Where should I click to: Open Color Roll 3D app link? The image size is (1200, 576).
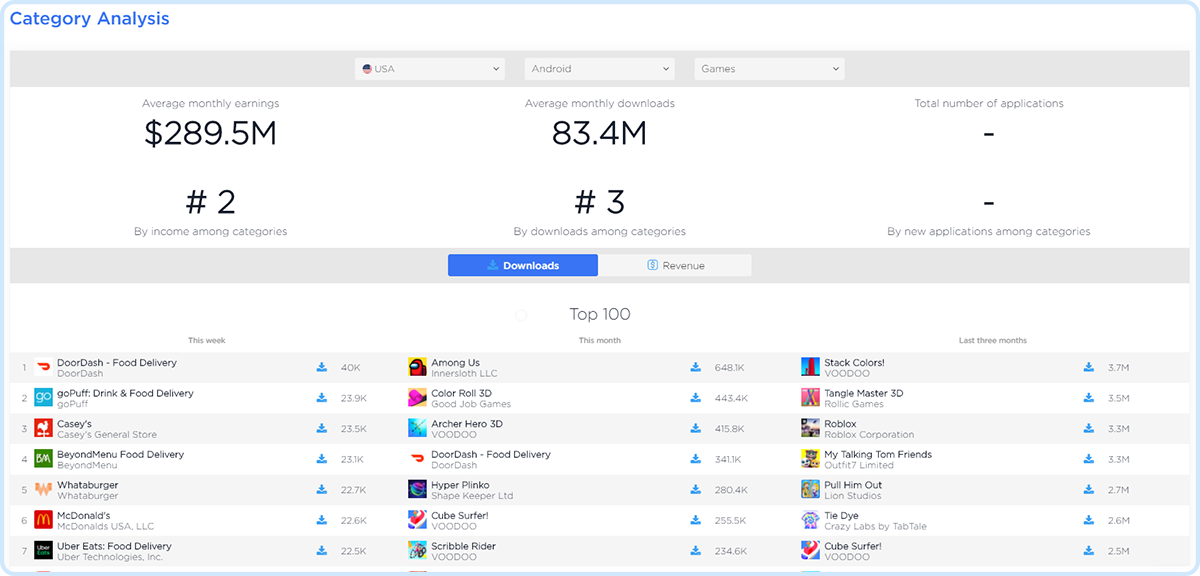(461, 393)
